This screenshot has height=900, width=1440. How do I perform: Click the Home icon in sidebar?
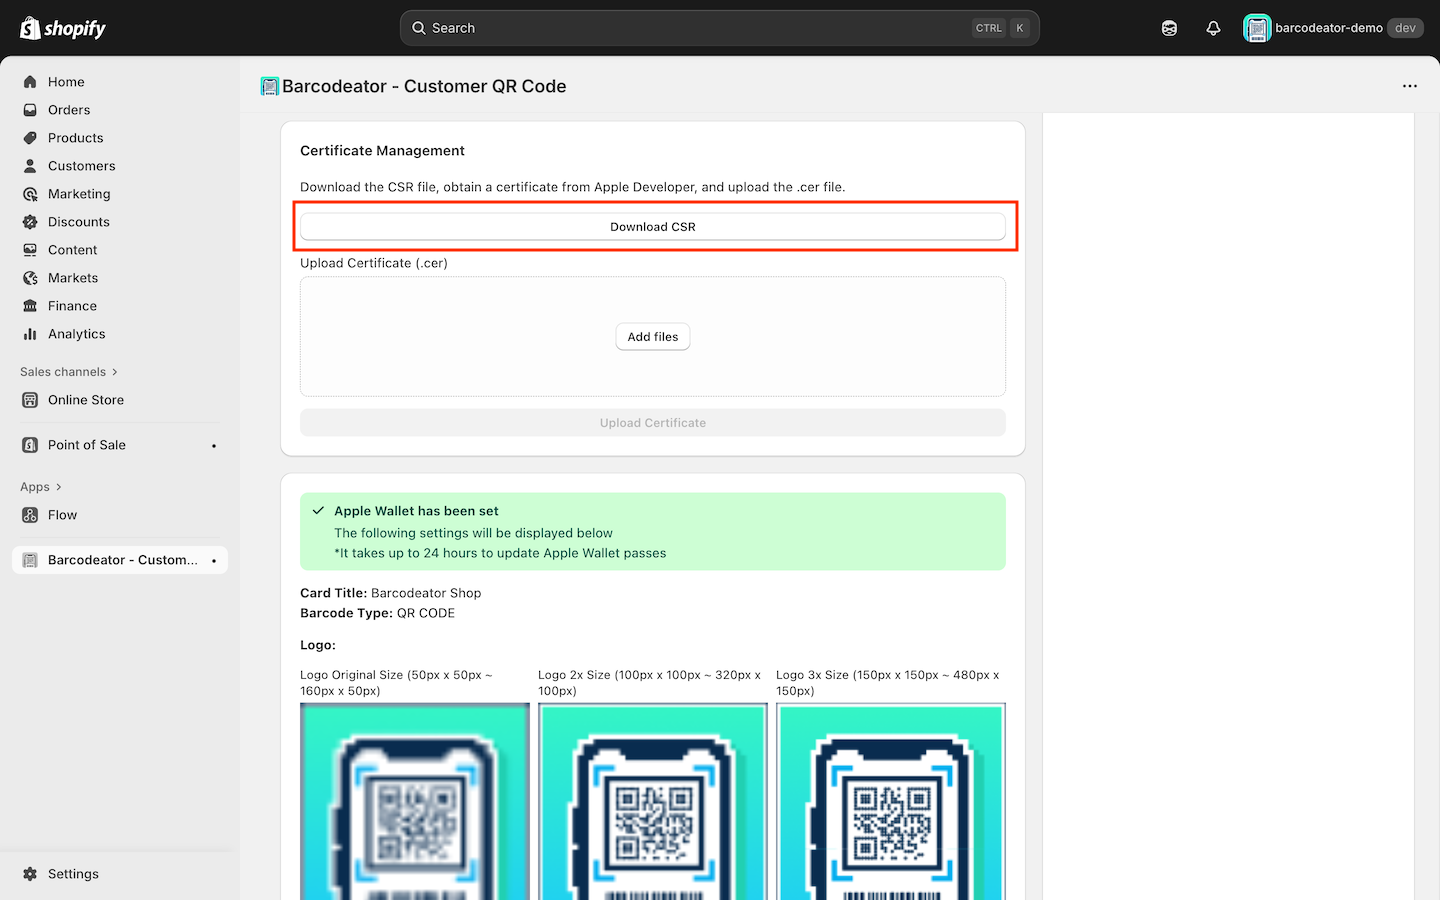point(30,82)
